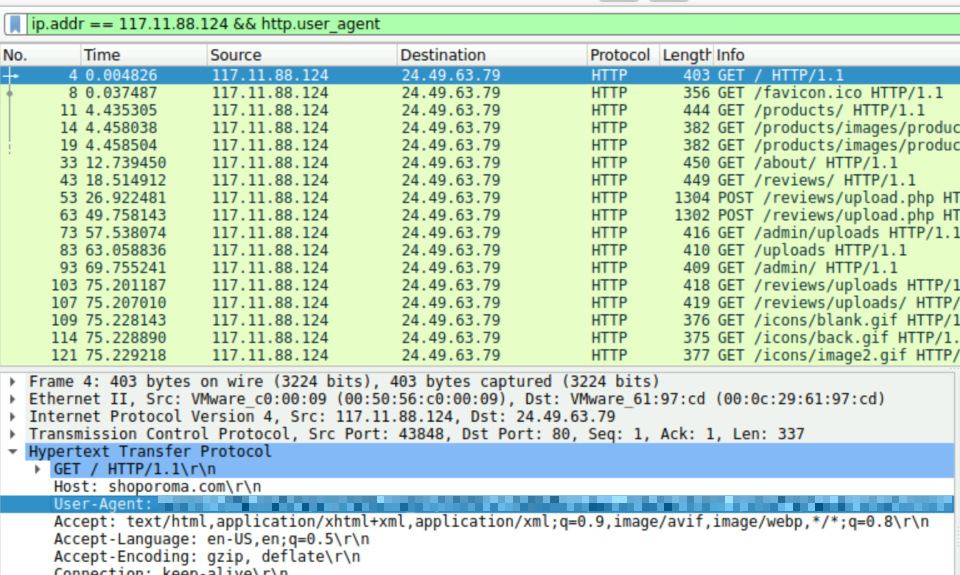Click the Info column header
Image resolution: width=960 pixels, height=575 pixels.
click(x=830, y=55)
